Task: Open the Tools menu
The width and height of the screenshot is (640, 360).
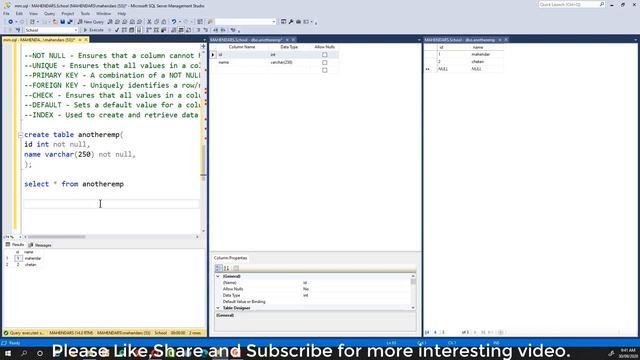Action: tap(85, 13)
